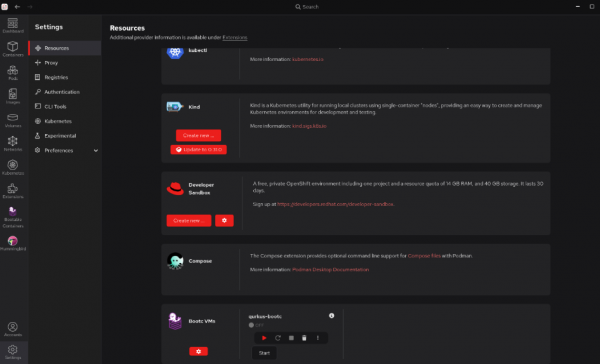
Task: Click the Settings gear in sidebar
Action: coord(13,352)
